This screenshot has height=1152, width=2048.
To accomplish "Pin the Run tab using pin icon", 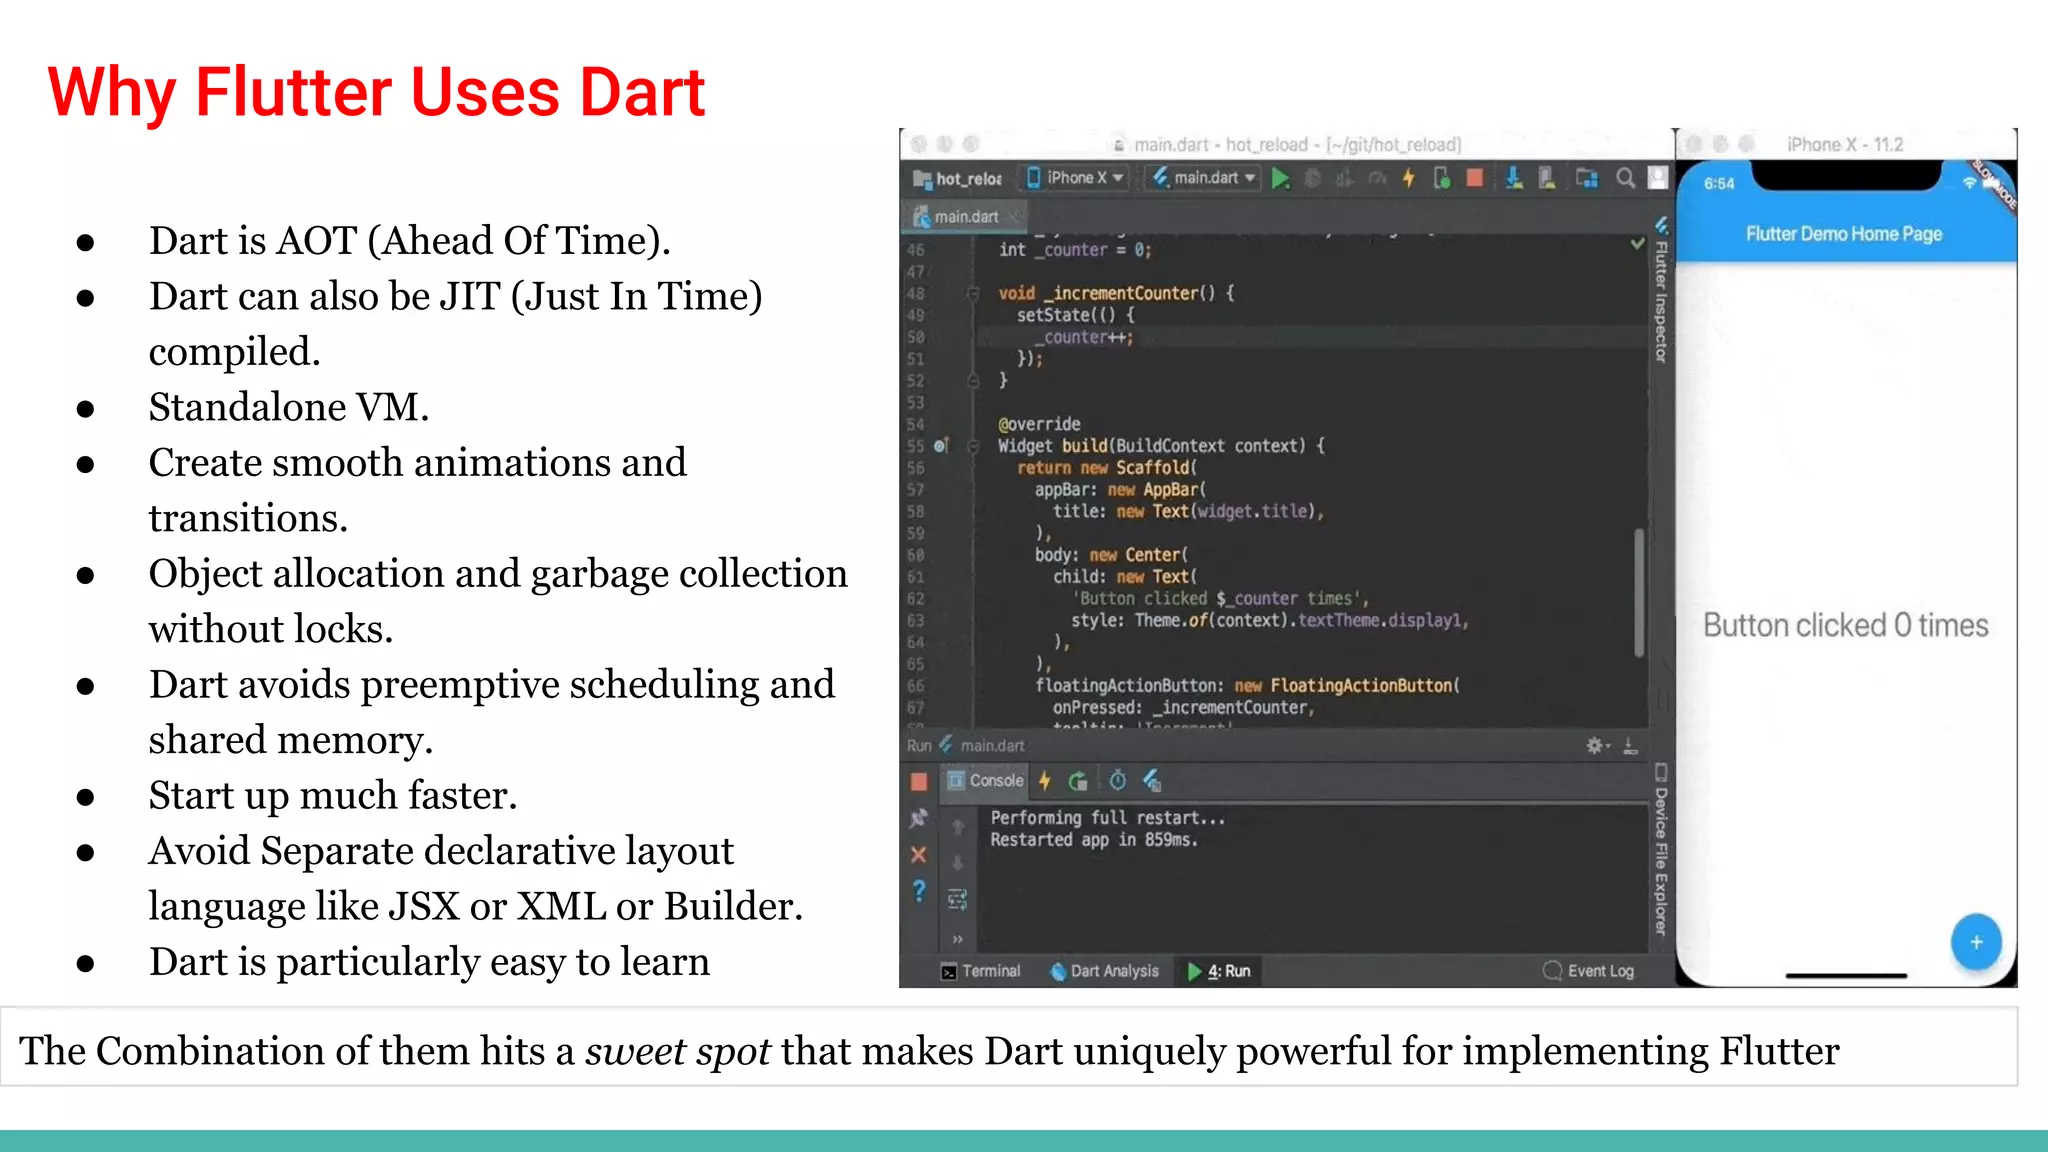I will (918, 818).
